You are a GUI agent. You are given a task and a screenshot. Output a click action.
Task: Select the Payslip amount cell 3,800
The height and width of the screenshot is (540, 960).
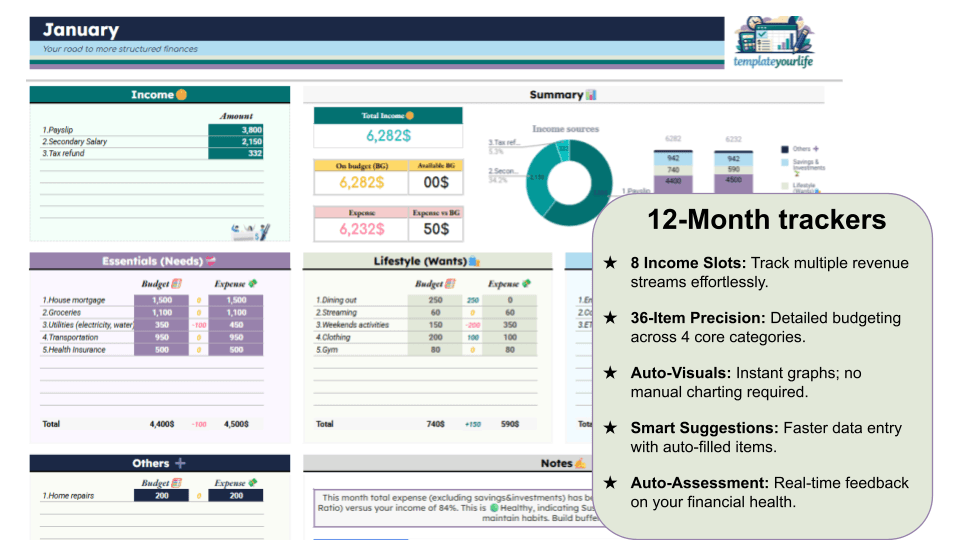click(x=236, y=130)
